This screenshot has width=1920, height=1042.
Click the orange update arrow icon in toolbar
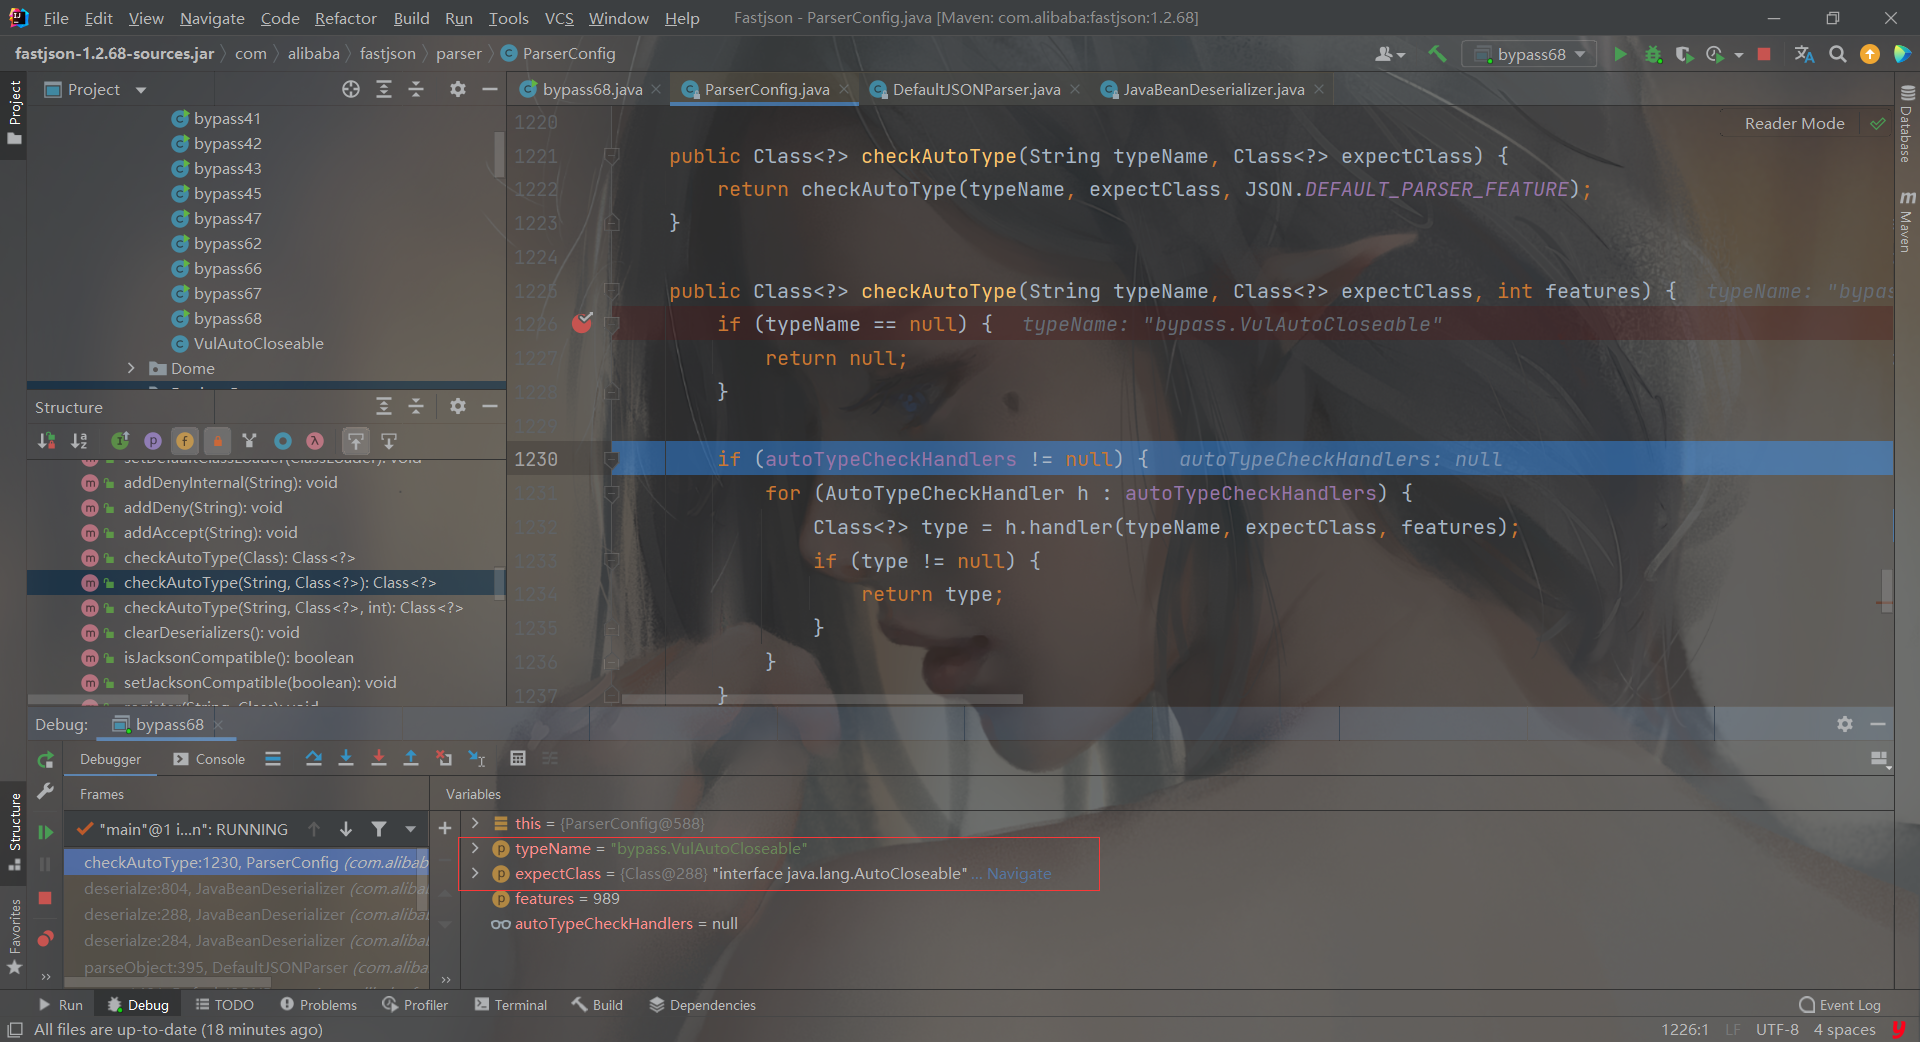pos(1869,54)
